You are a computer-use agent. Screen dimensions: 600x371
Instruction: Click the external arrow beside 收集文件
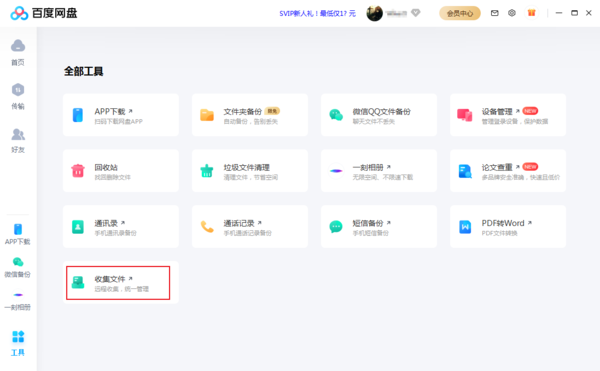130,278
